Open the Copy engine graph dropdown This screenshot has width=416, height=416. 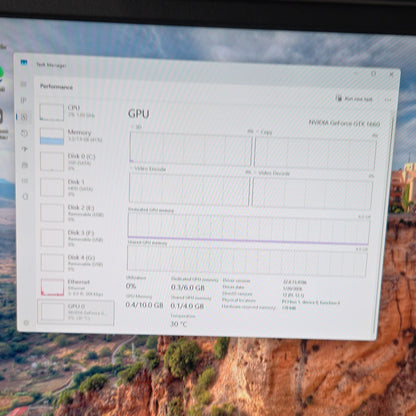[264, 132]
